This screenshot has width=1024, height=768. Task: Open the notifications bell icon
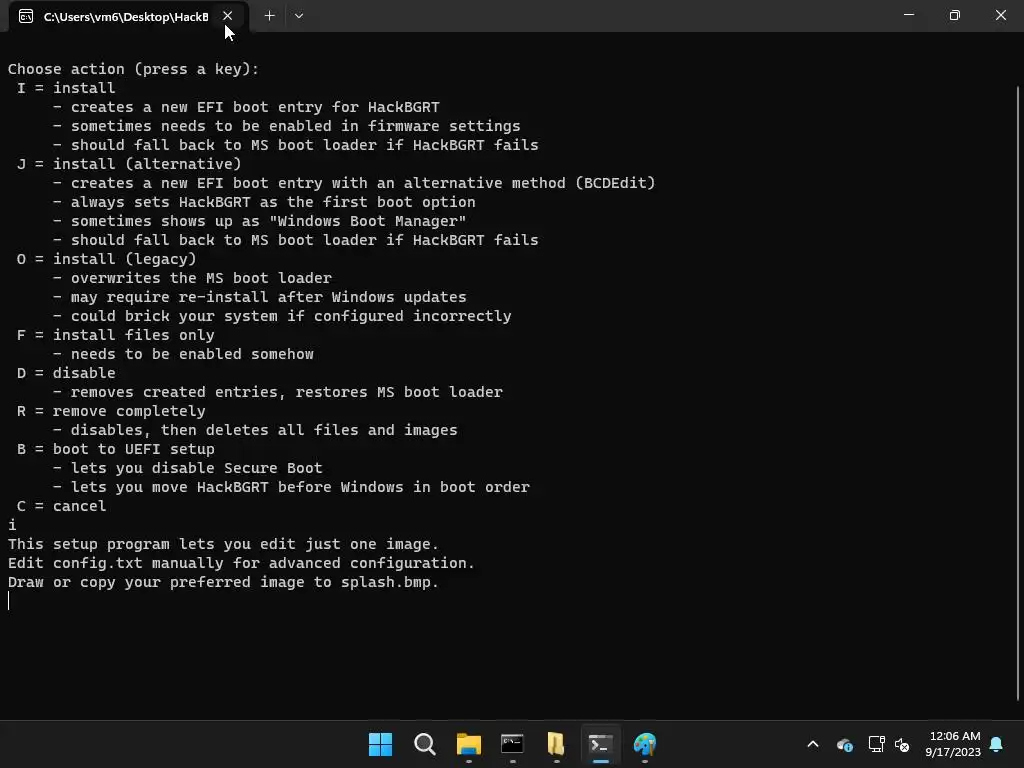pos(996,744)
